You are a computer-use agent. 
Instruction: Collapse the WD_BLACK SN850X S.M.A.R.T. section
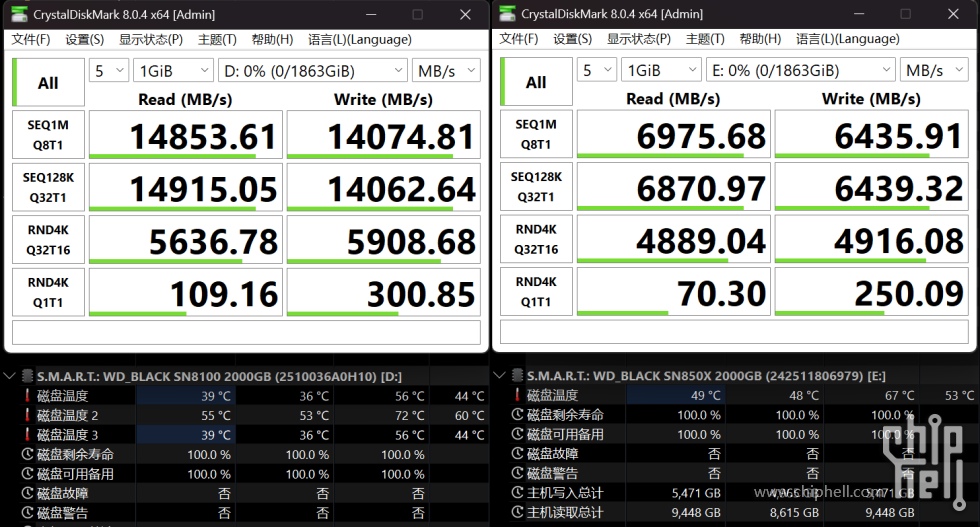[x=499, y=375]
